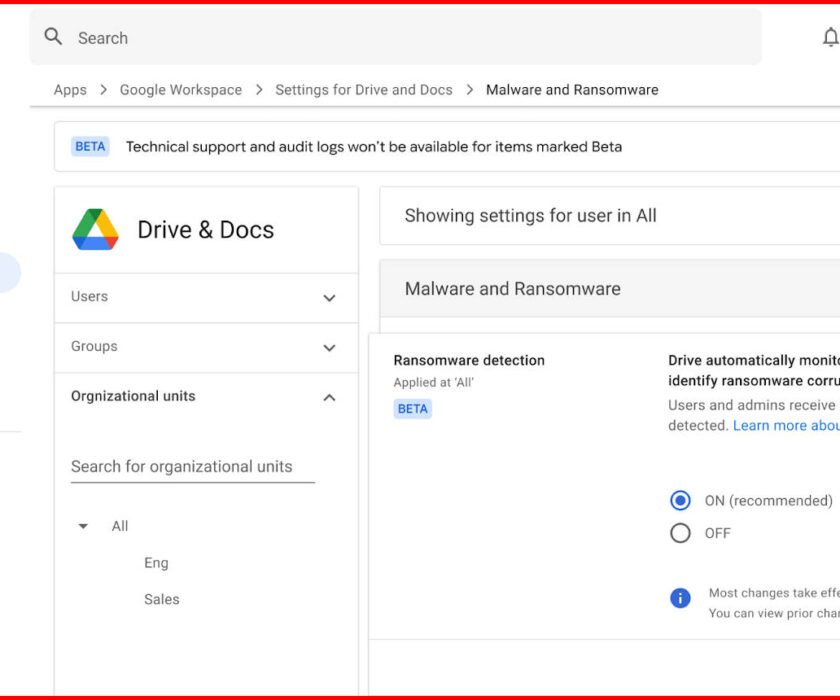Open the Learn more about link
Viewport: 840px width, 700px height.
pyautogui.click(x=785, y=425)
